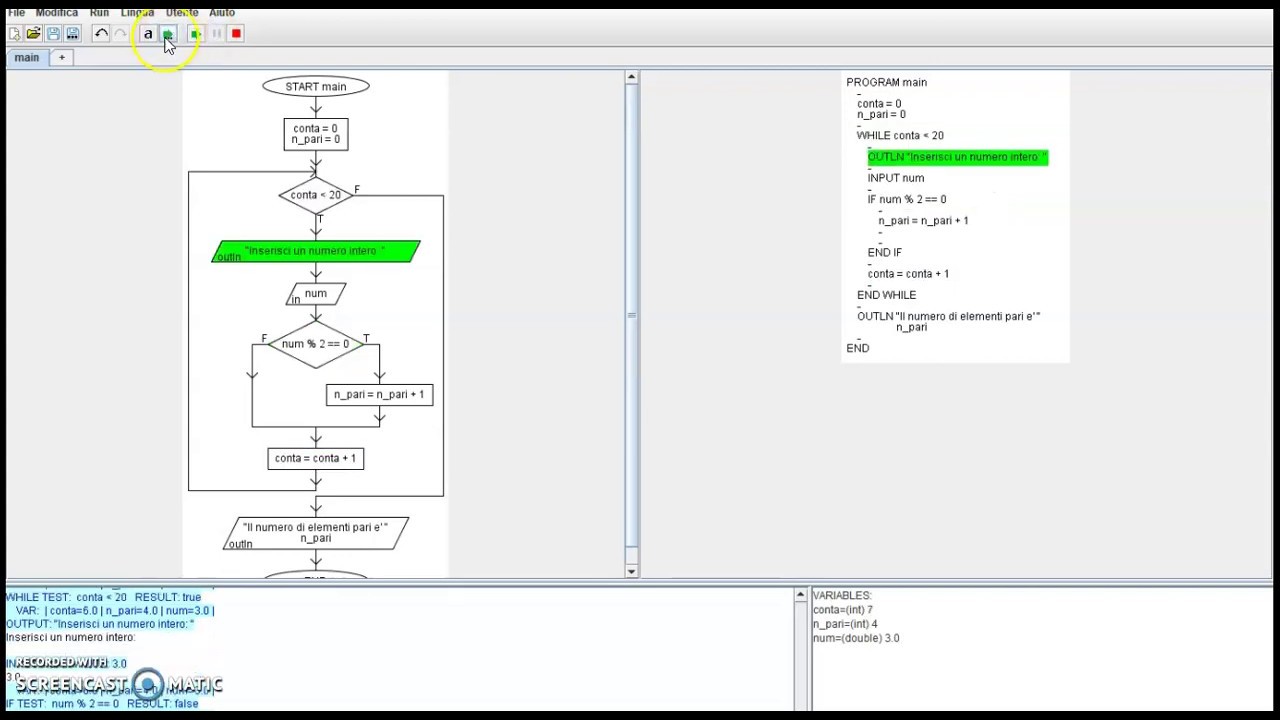
Task: Open the Utente menu
Action: point(182,12)
